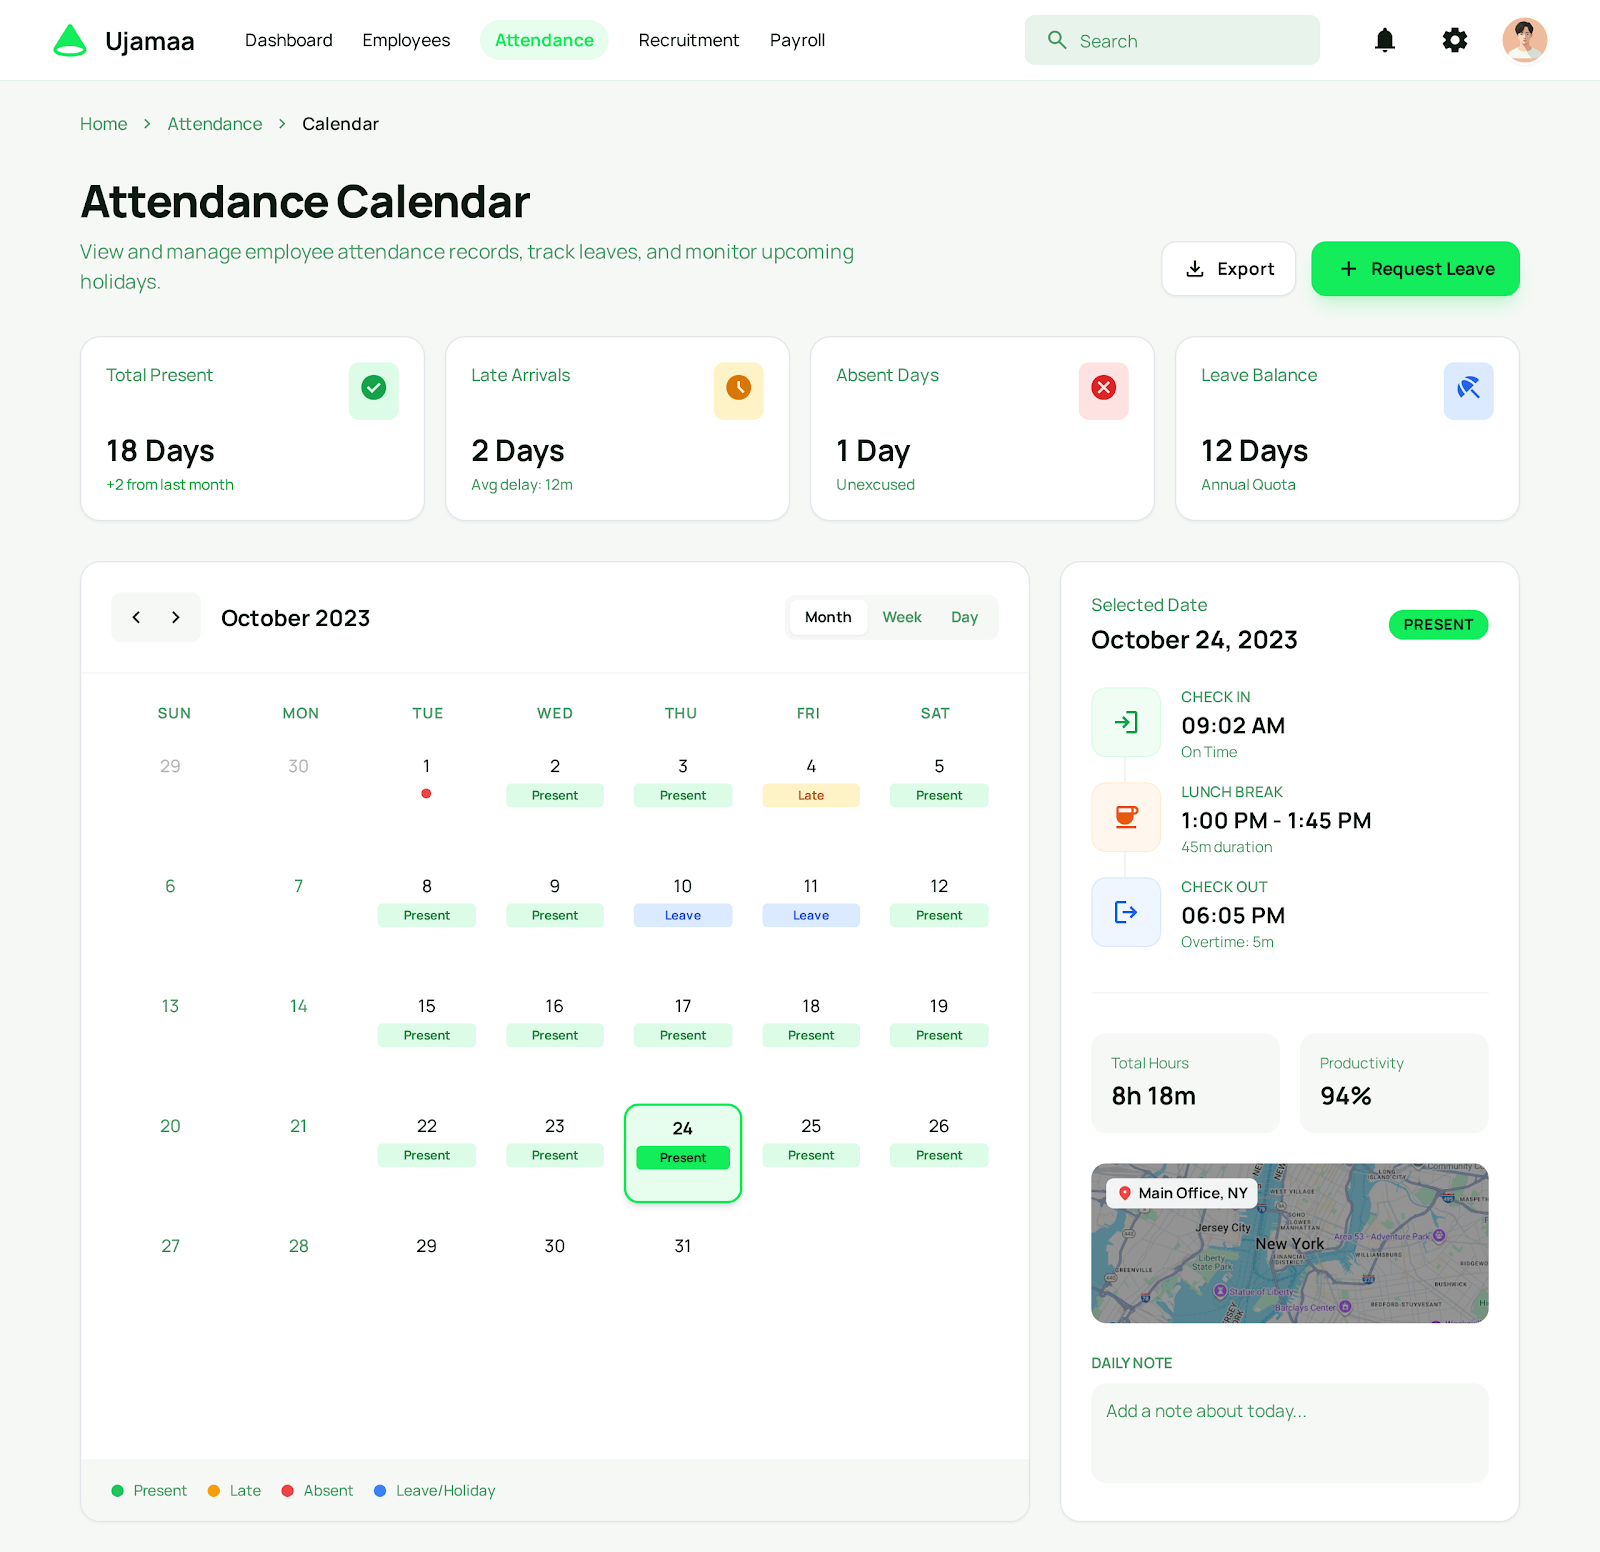Click the Ujamaa logo icon

click(70, 39)
